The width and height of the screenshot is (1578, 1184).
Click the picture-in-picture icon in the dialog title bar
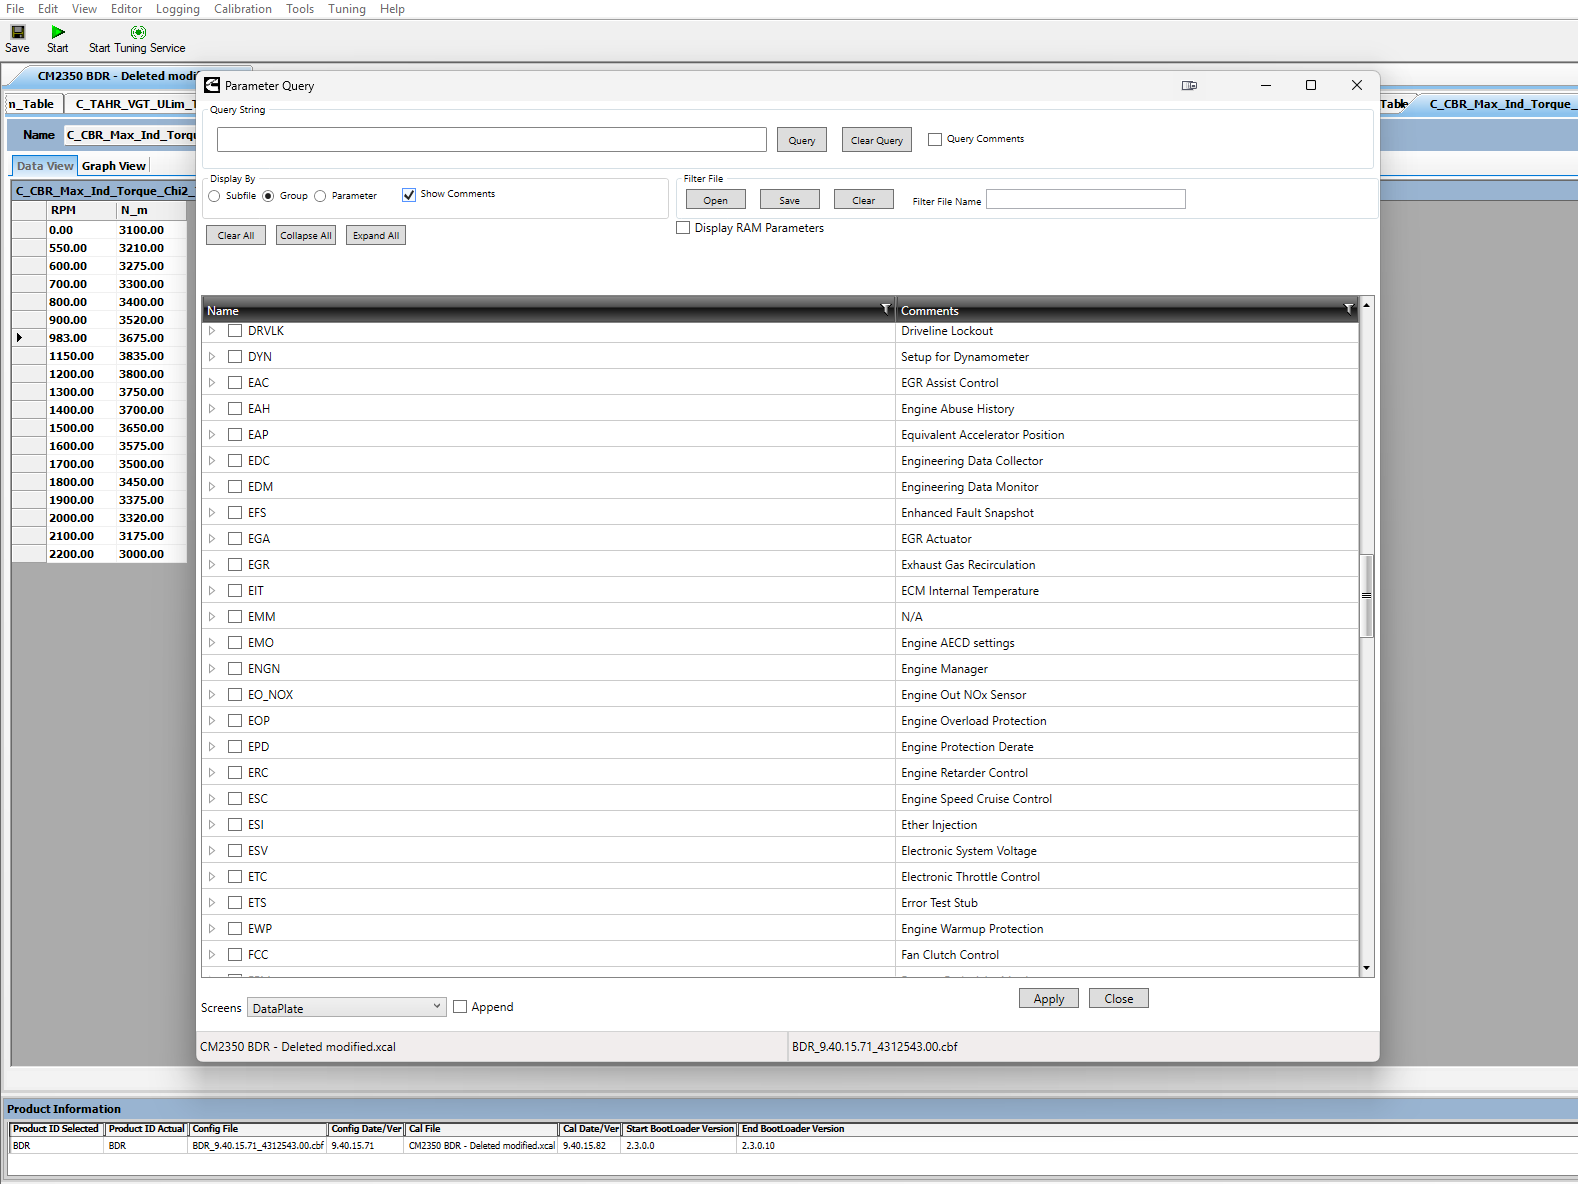tap(1189, 86)
